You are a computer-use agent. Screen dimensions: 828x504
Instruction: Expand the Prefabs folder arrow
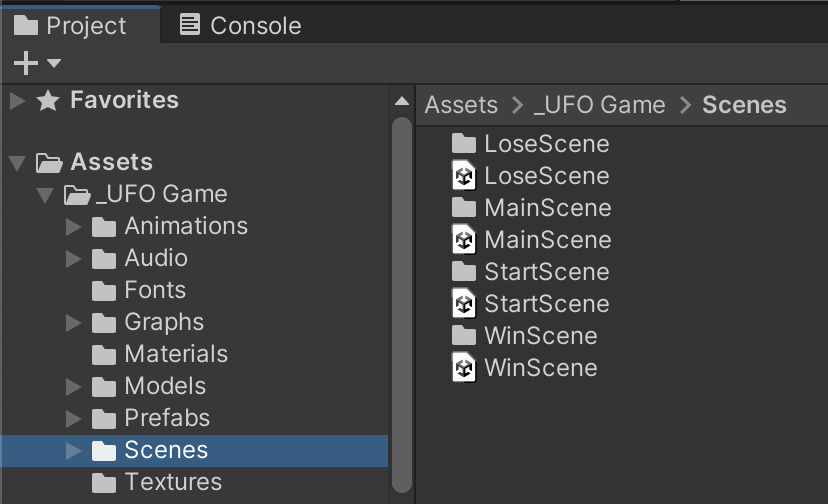(73, 418)
